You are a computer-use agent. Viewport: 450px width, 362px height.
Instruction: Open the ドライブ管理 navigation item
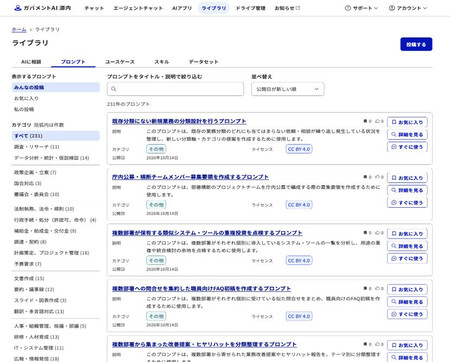(251, 8)
